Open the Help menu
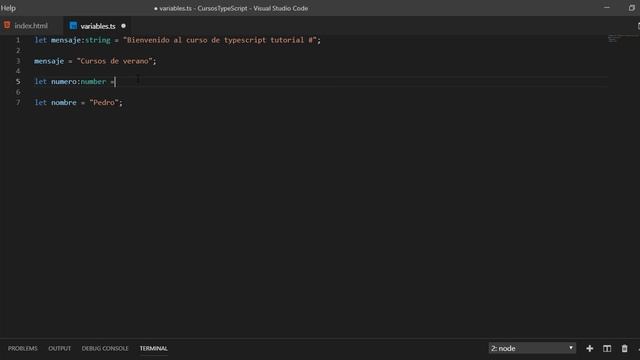The image size is (640, 360). tap(8, 8)
